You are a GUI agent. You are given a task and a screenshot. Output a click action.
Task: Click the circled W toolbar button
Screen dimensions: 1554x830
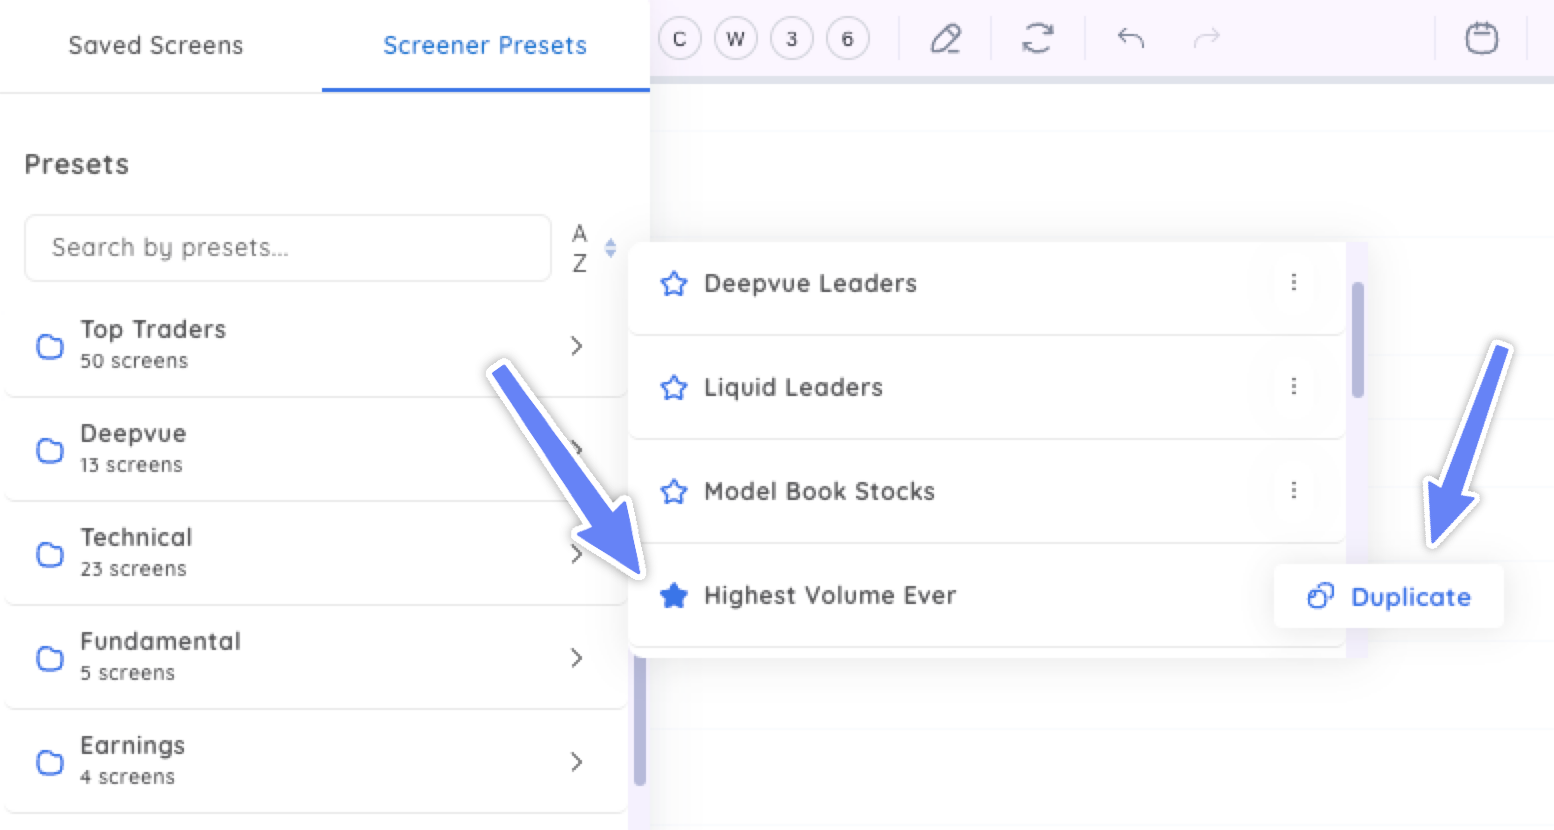(736, 39)
